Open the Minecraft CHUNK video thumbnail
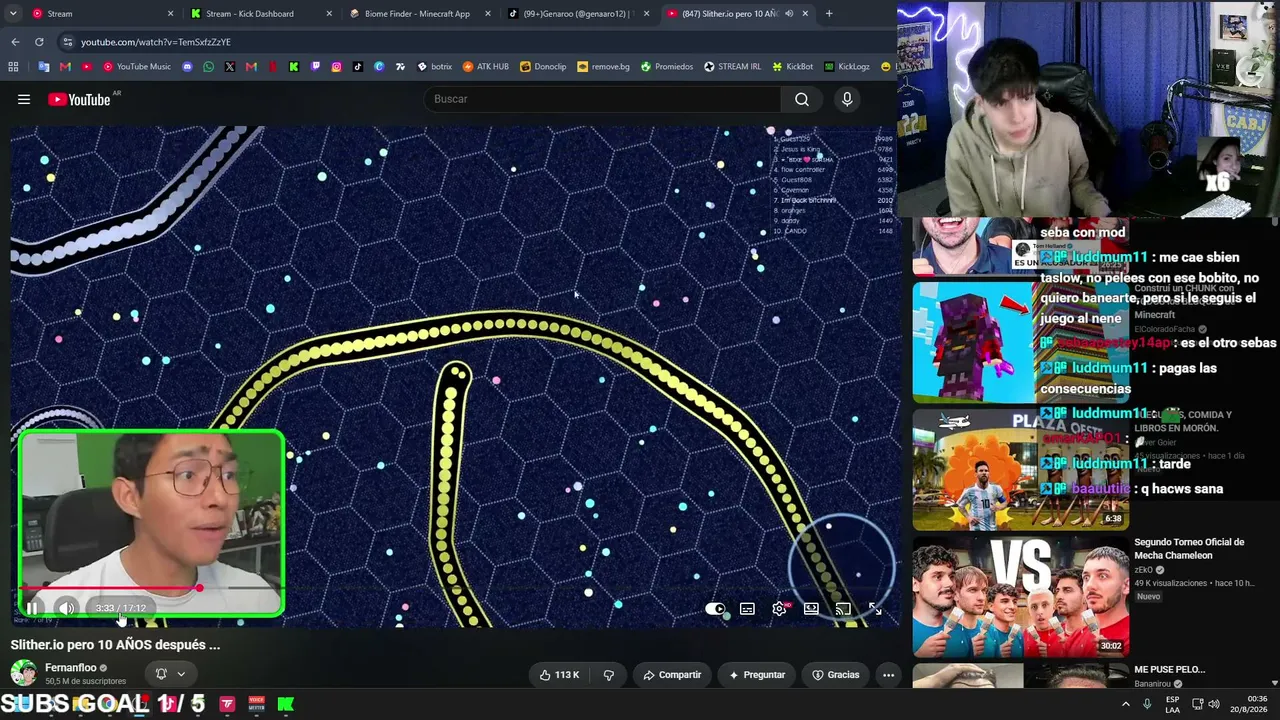Screen dimensions: 1280x720 coord(1020,341)
